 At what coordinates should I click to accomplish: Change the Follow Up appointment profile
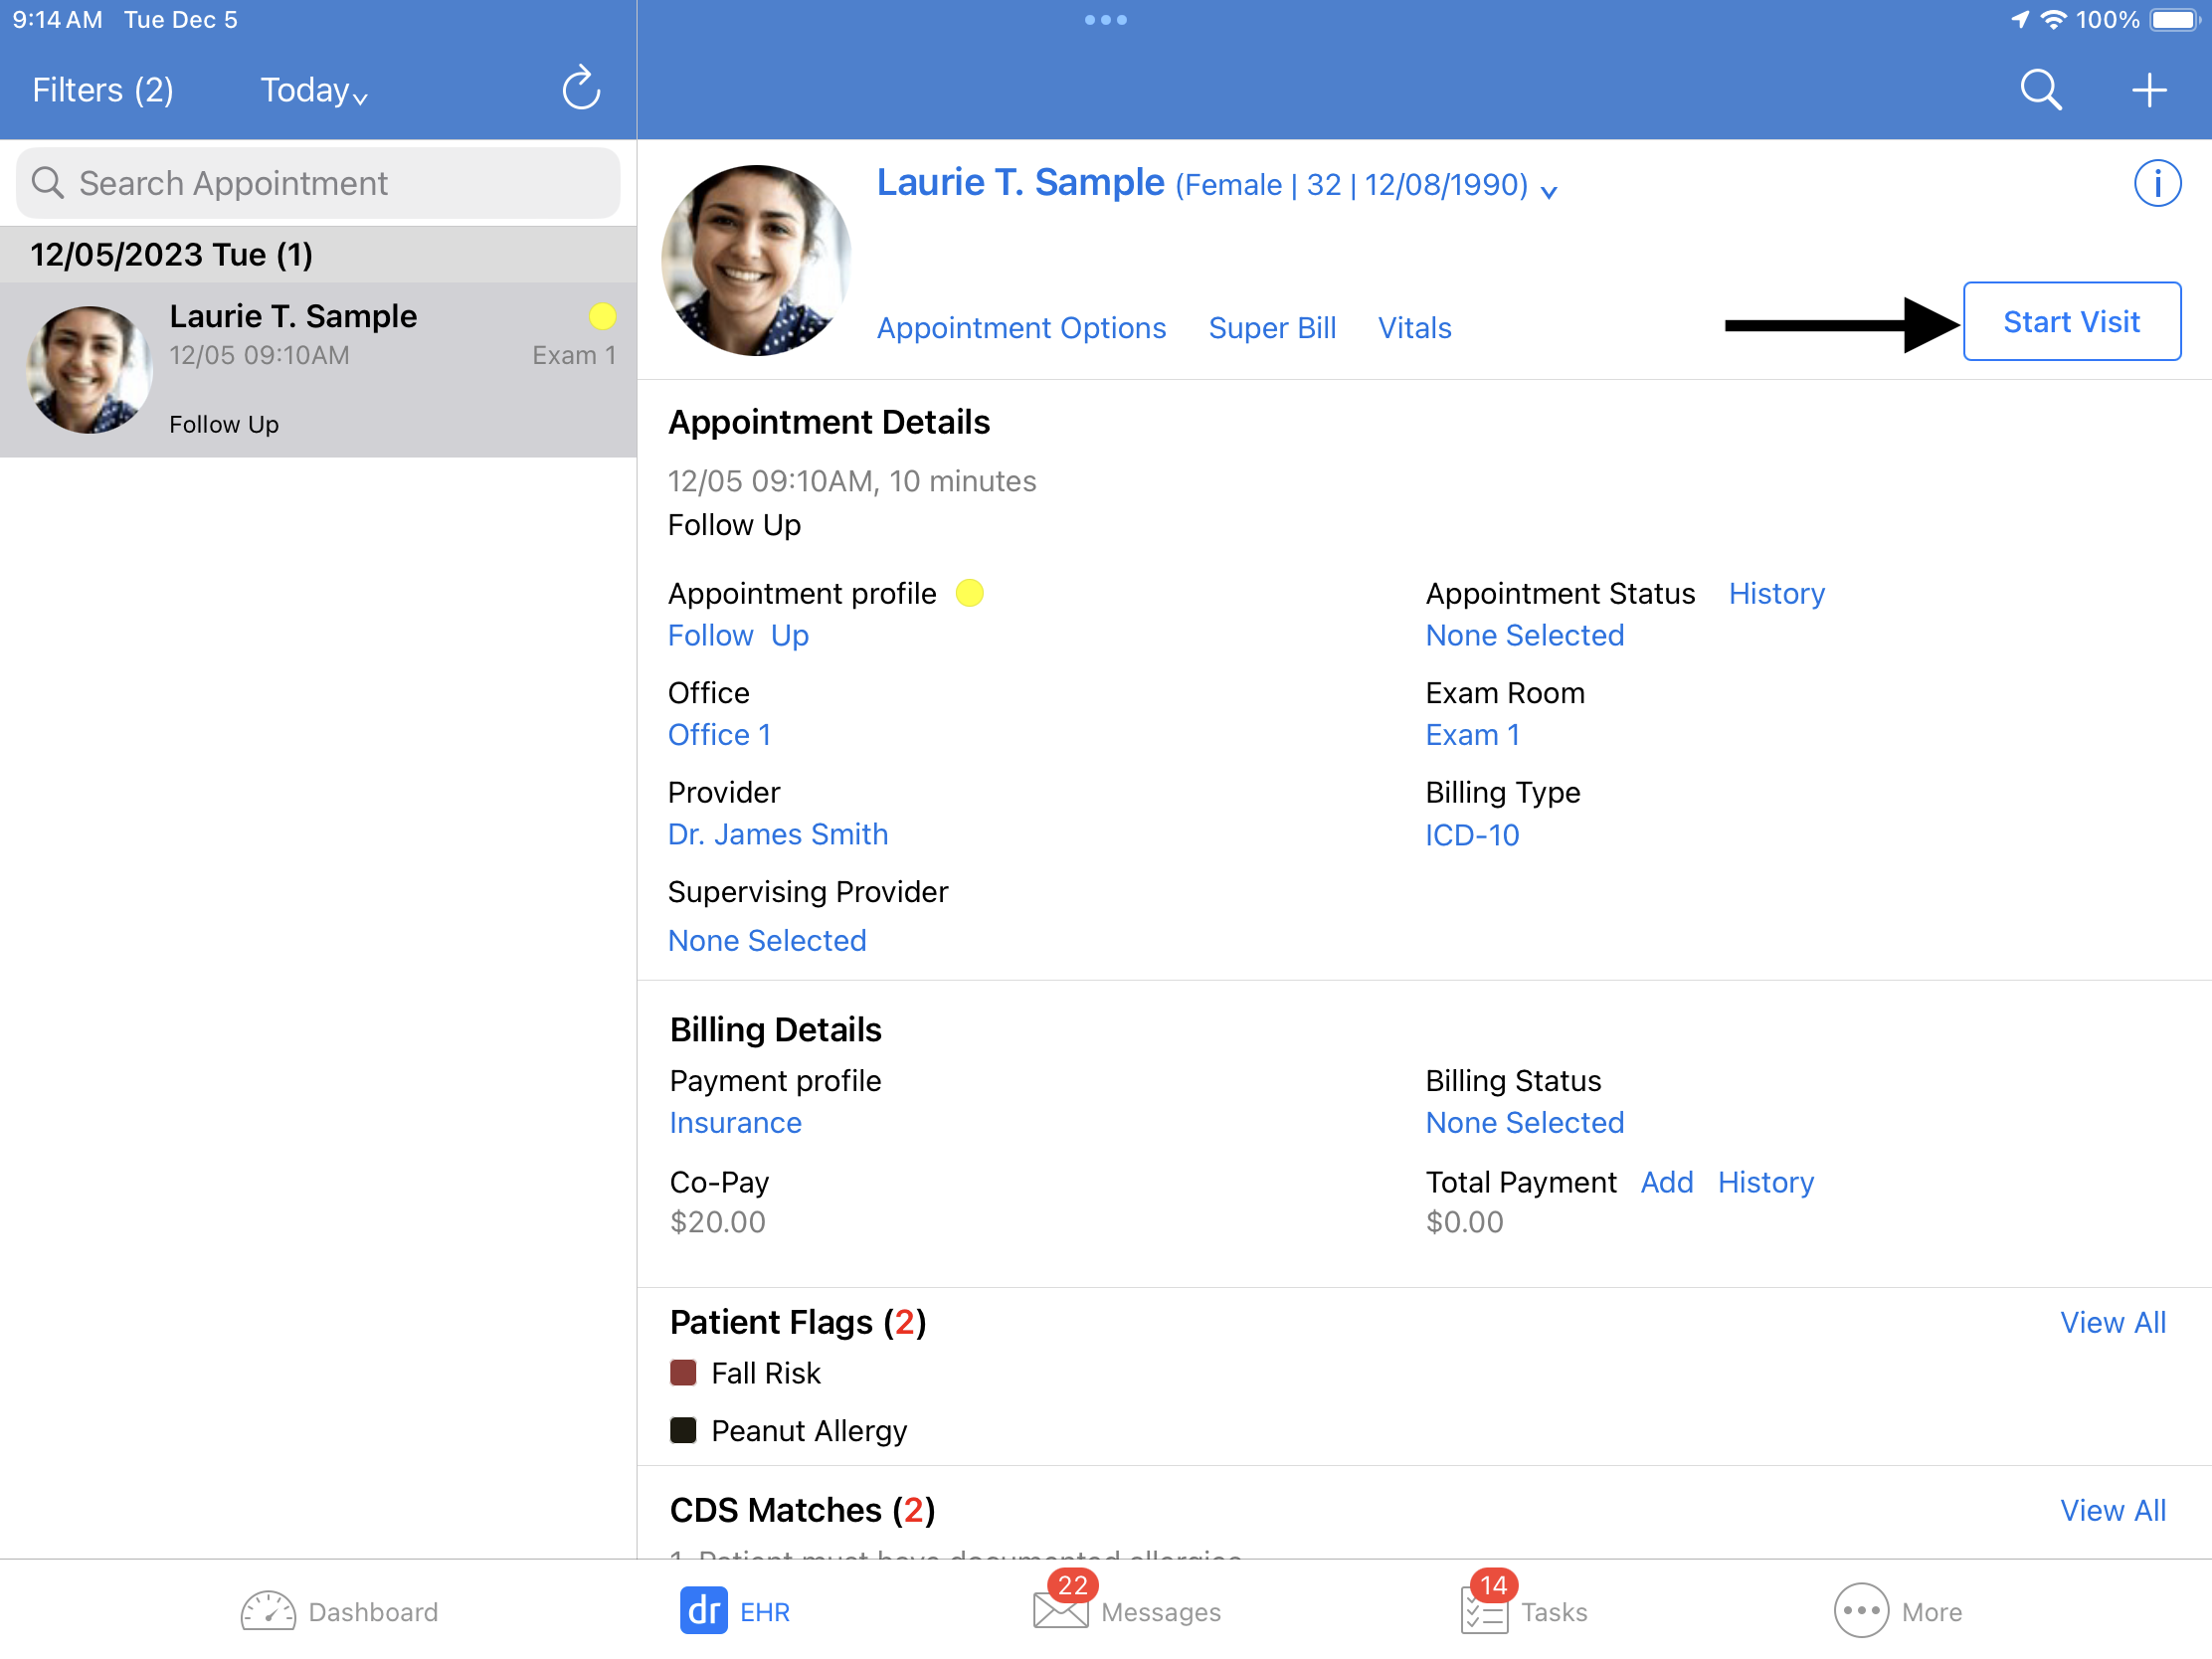(x=738, y=636)
